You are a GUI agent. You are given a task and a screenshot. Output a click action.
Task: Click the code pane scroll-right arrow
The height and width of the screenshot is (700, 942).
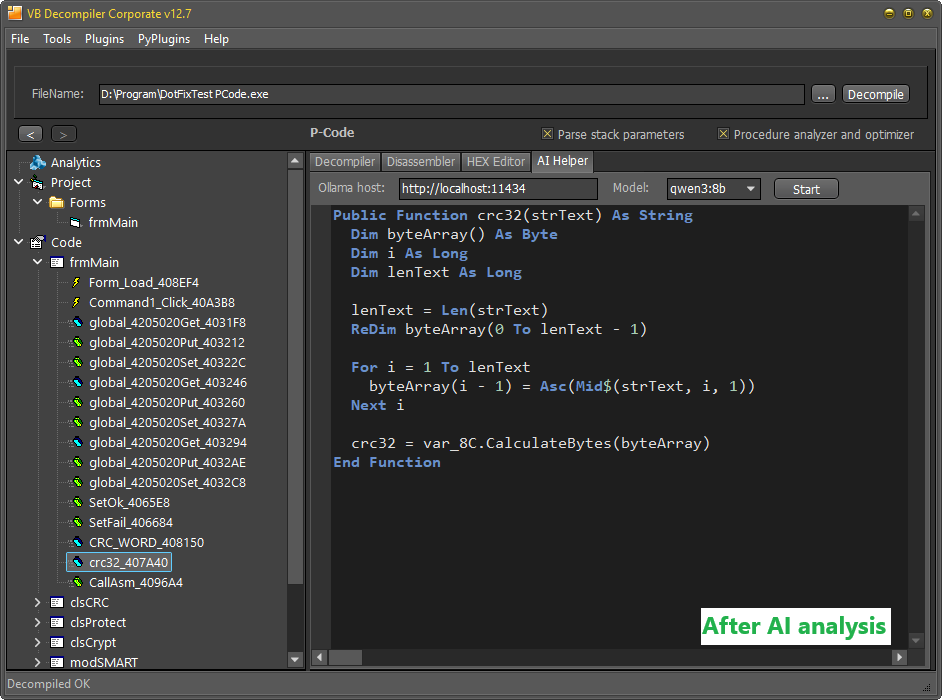coord(899,657)
